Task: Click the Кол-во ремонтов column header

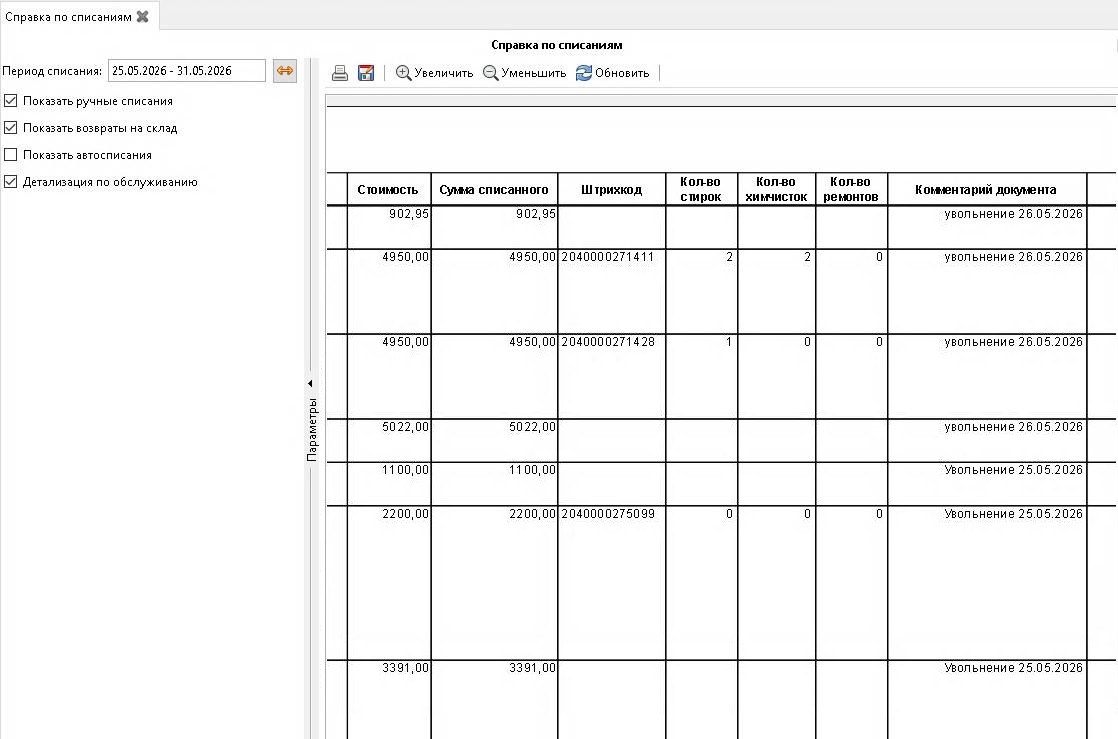Action: tap(851, 190)
